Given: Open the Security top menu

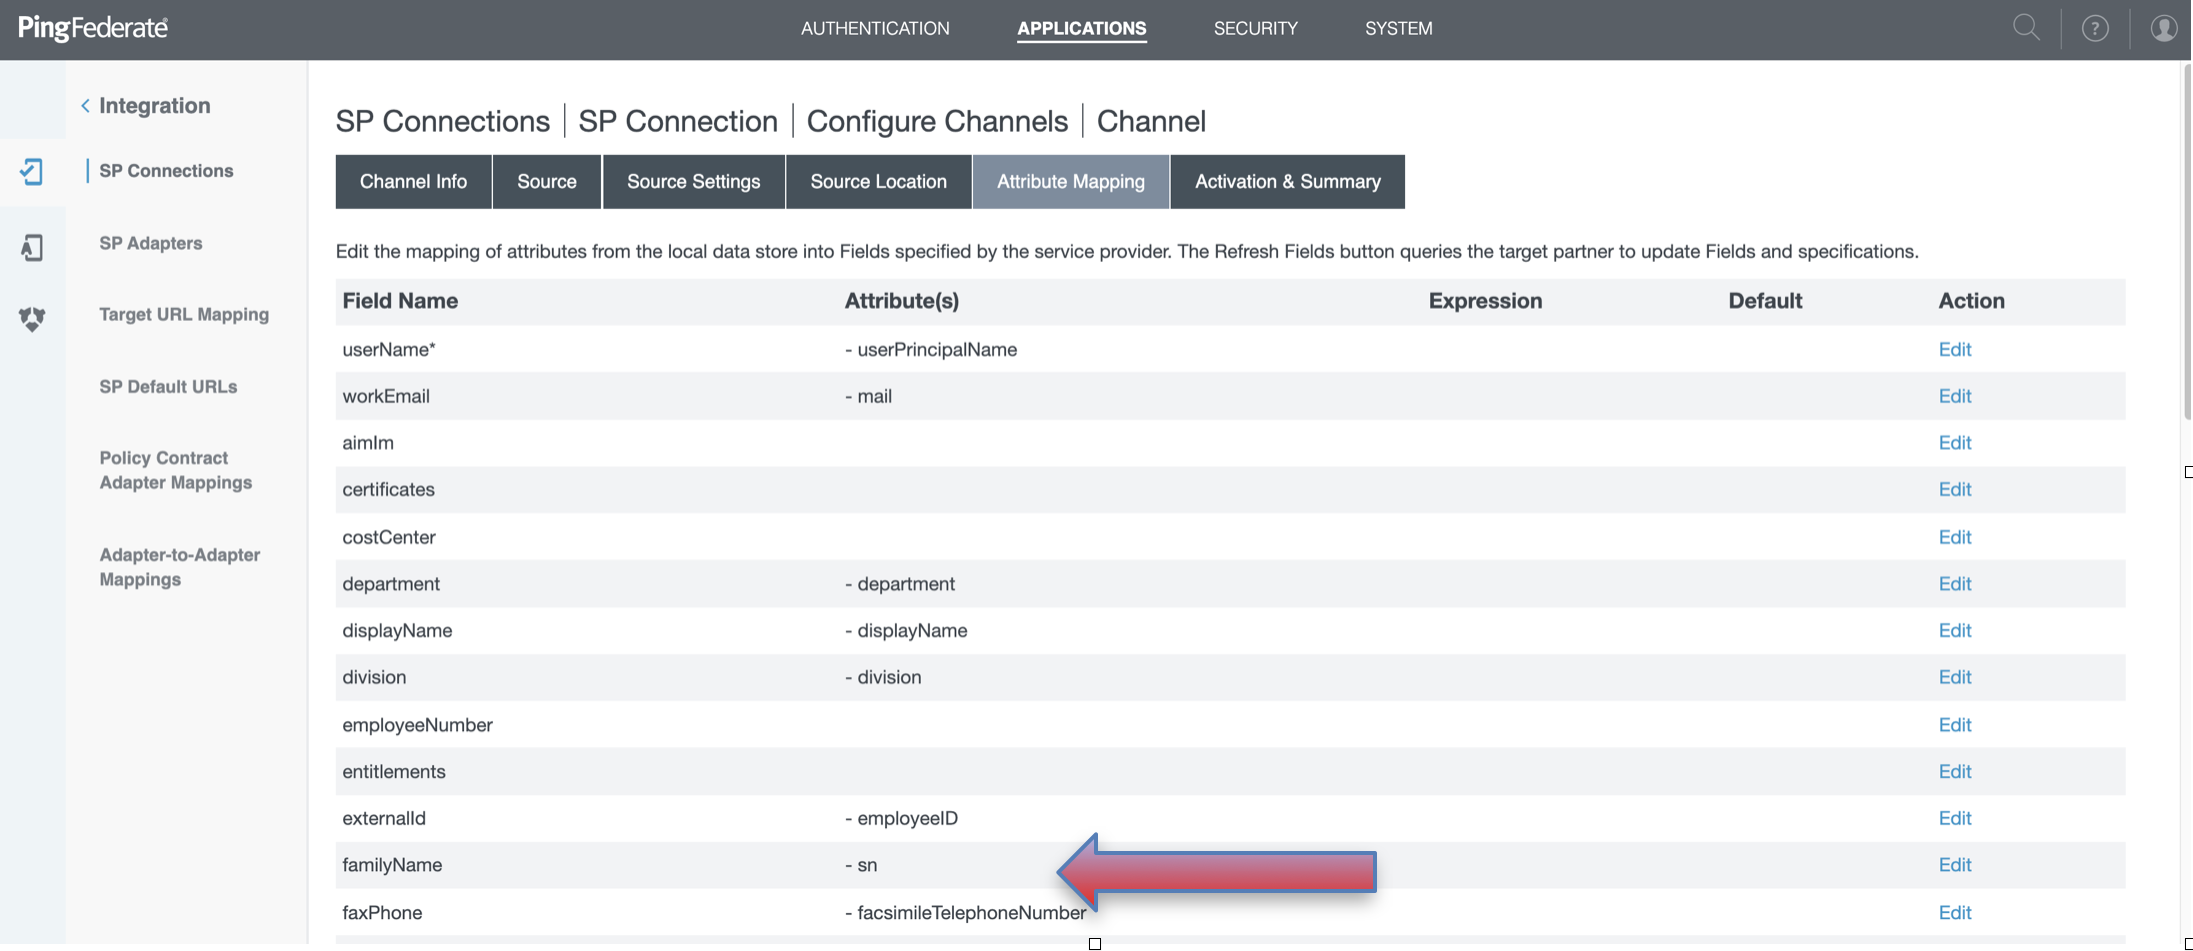Looking at the screenshot, I should [1255, 28].
